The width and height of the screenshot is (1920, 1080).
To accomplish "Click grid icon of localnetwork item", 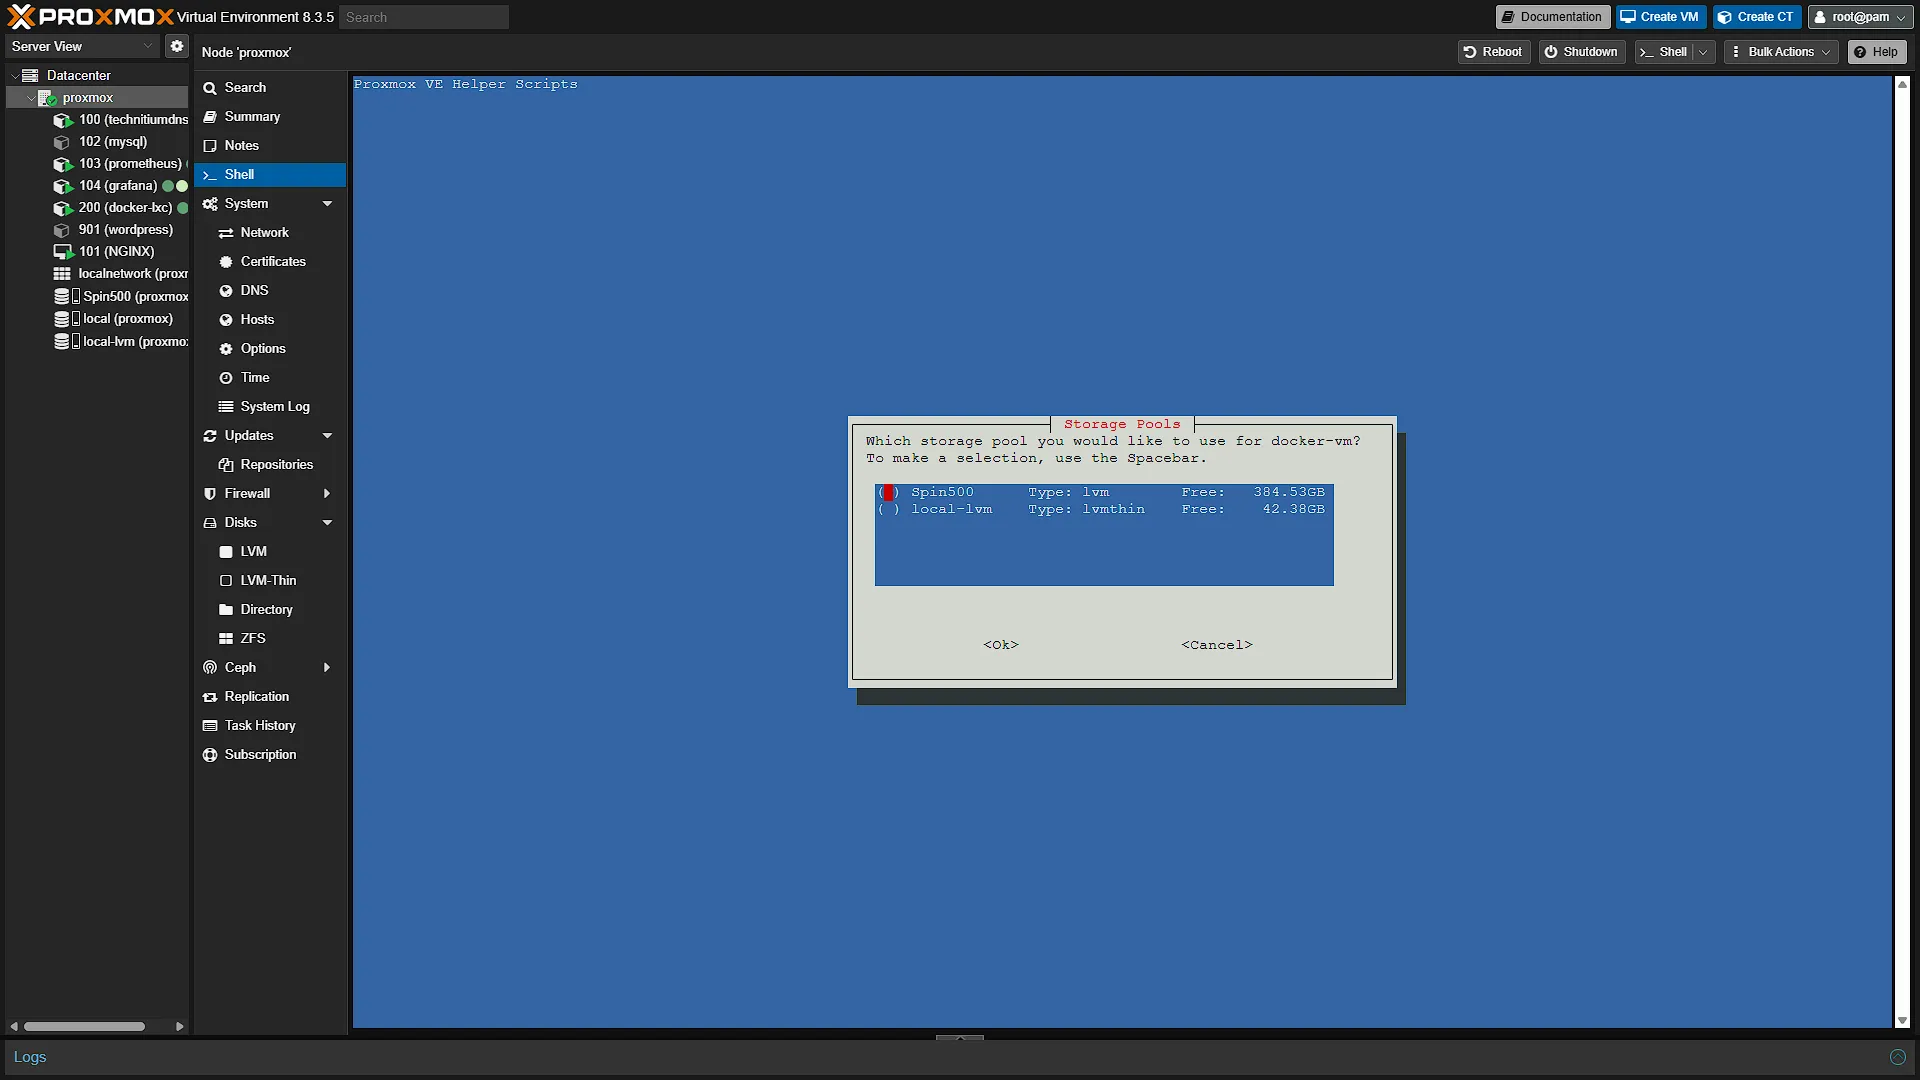I will (x=62, y=274).
